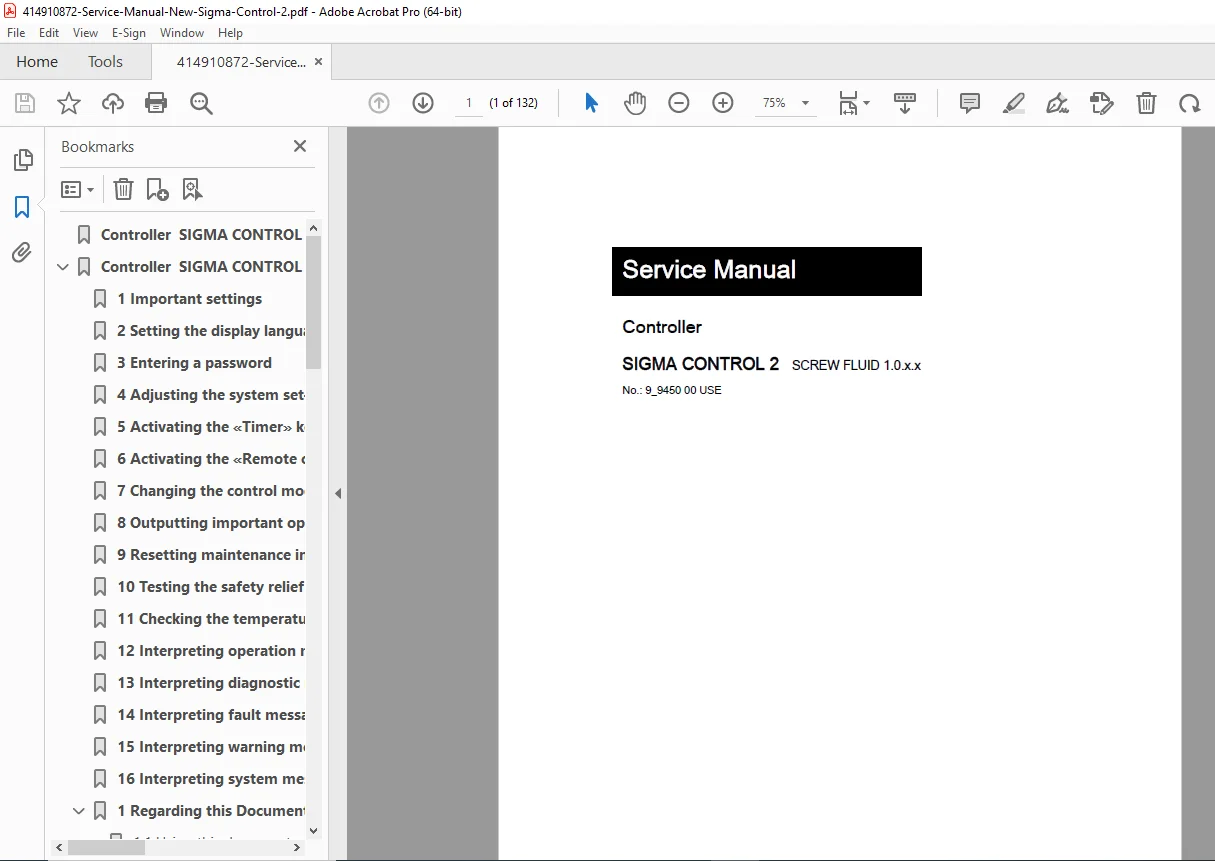Viewport: 1215px width, 861px height.
Task: Go to next page arrow
Action: coord(423,103)
